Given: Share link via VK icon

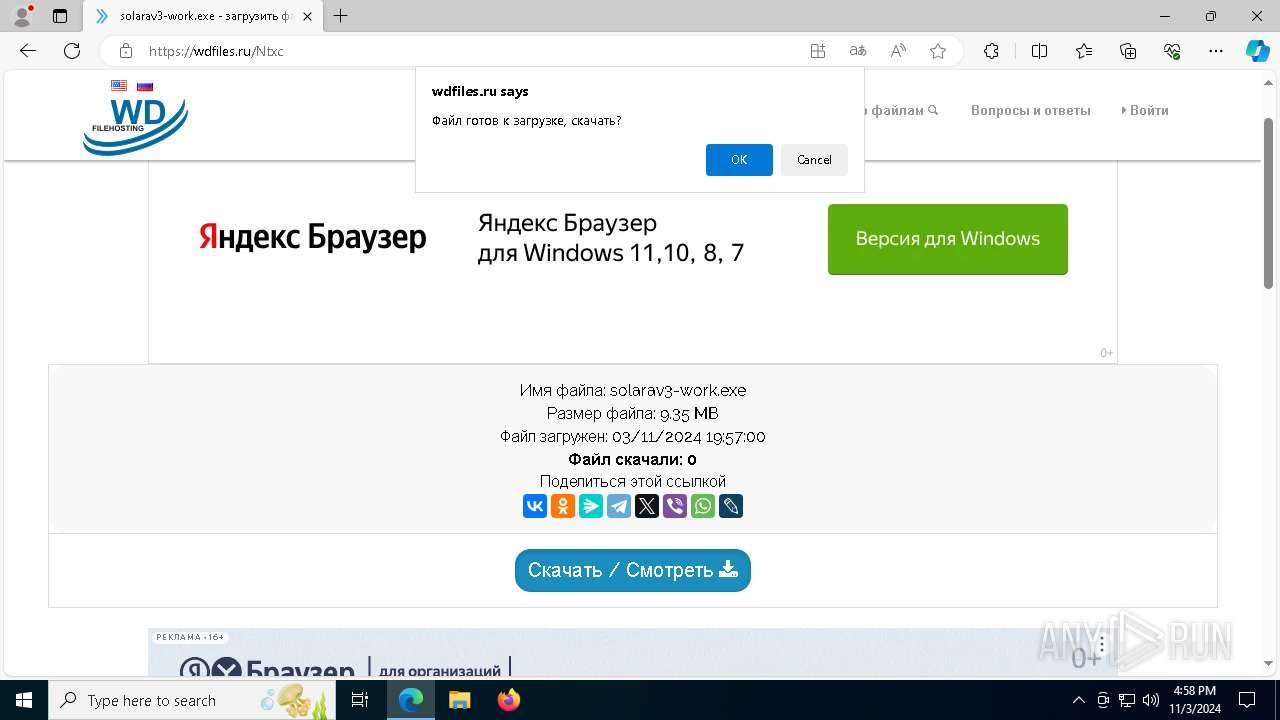Looking at the screenshot, I should pos(535,506).
